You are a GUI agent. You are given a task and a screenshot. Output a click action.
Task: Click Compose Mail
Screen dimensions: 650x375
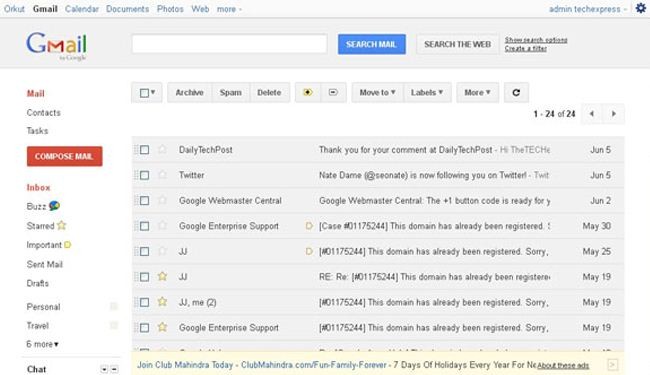click(x=64, y=156)
